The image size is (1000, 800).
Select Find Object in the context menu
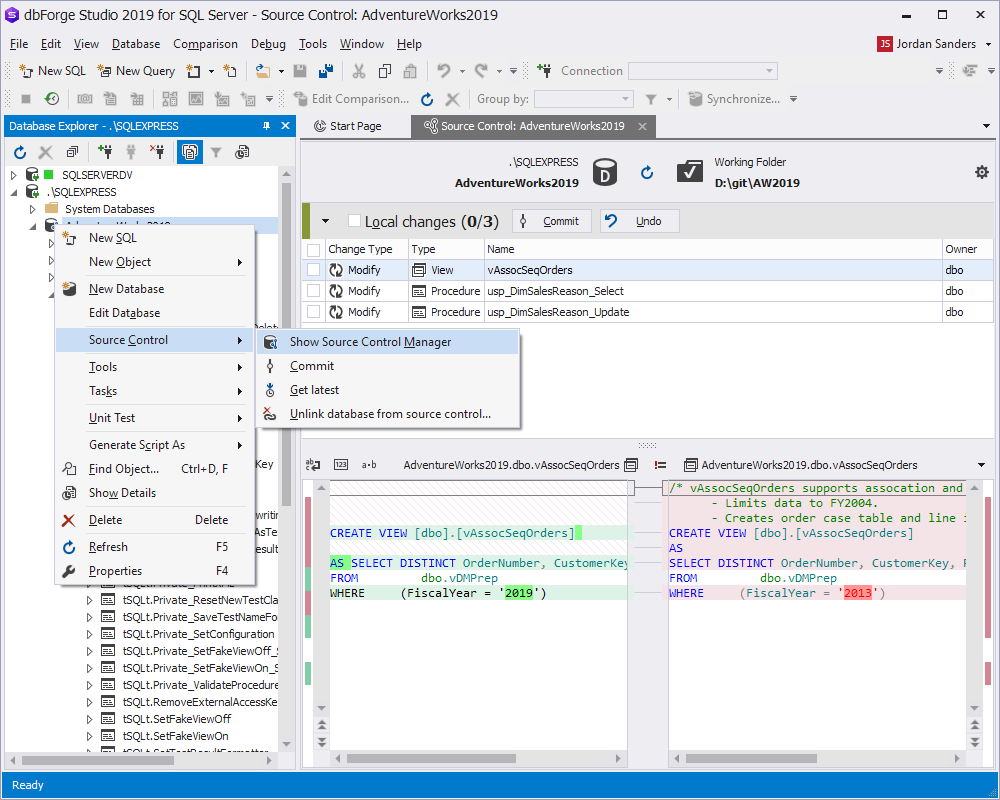point(155,469)
